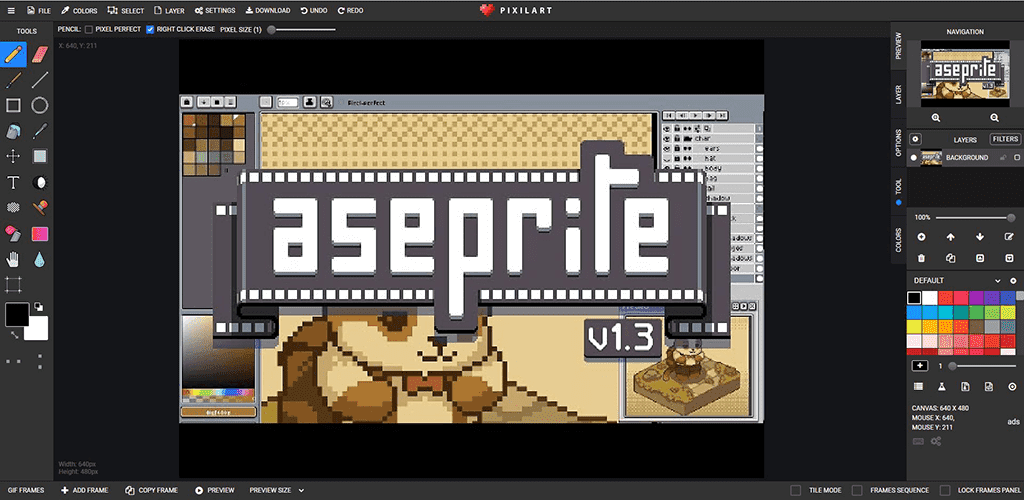Activate the Hand pan tool
1024x500 pixels.
13,260
